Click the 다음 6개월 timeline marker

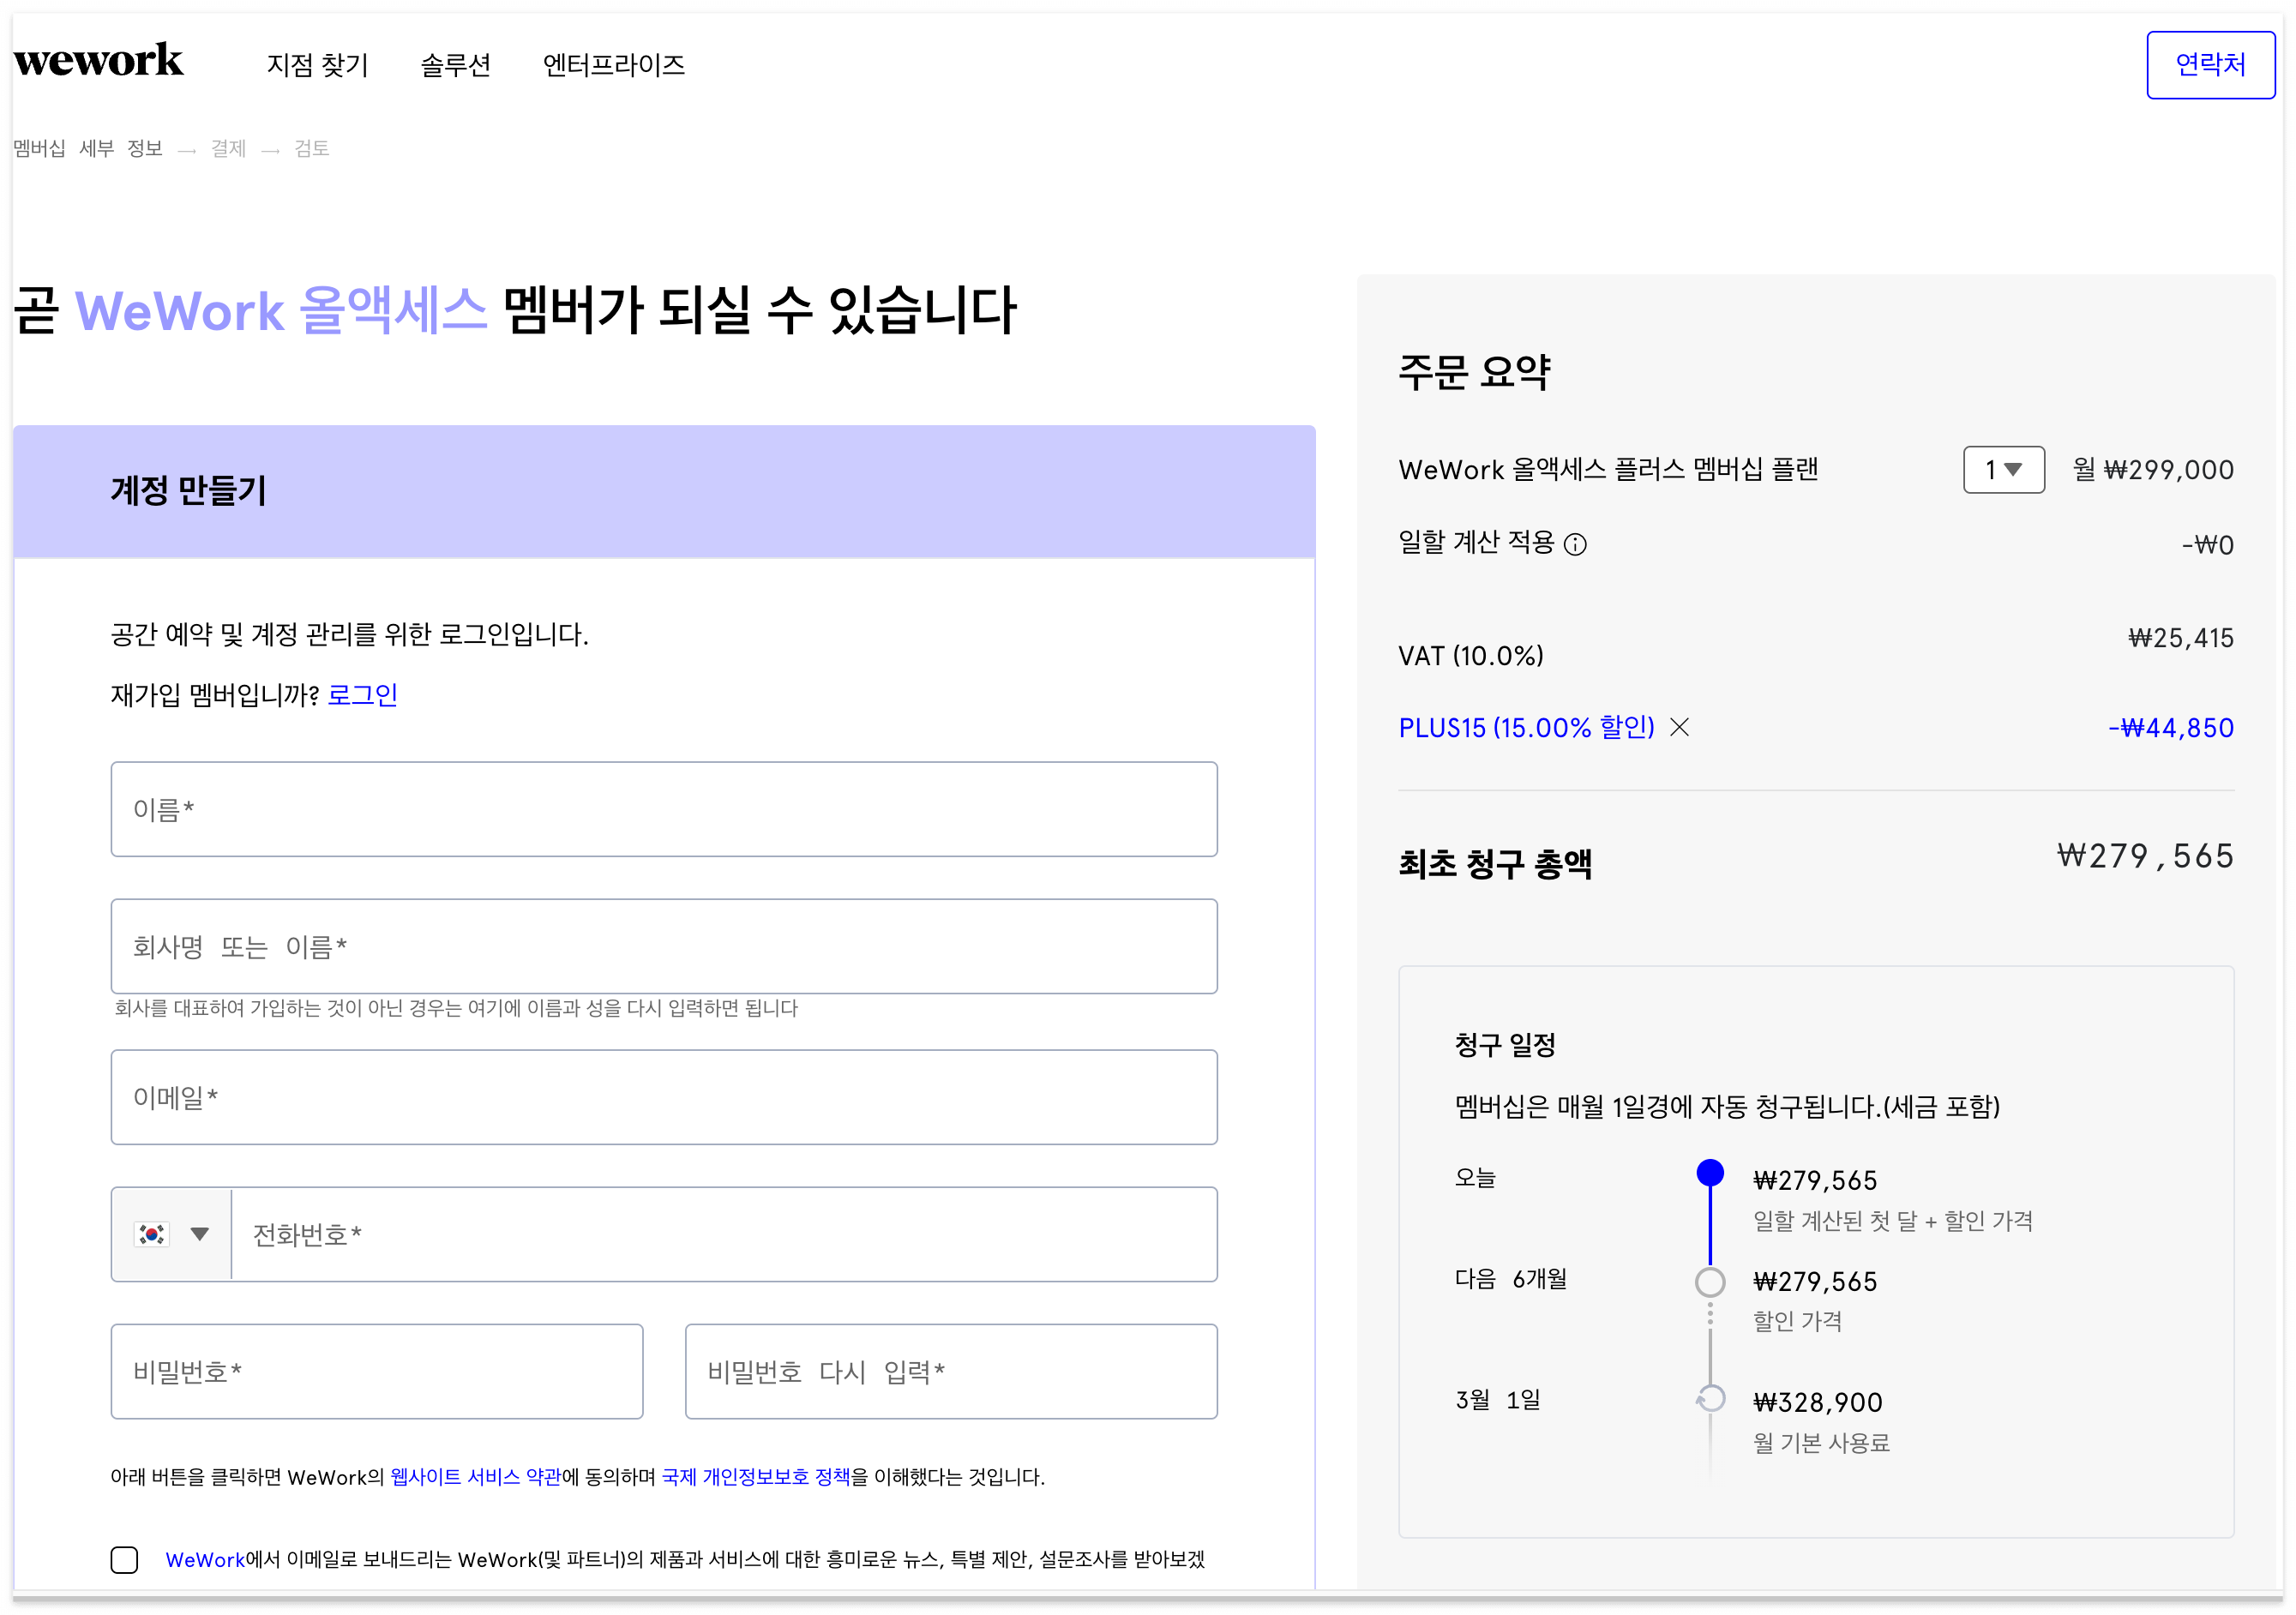[x=1710, y=1282]
